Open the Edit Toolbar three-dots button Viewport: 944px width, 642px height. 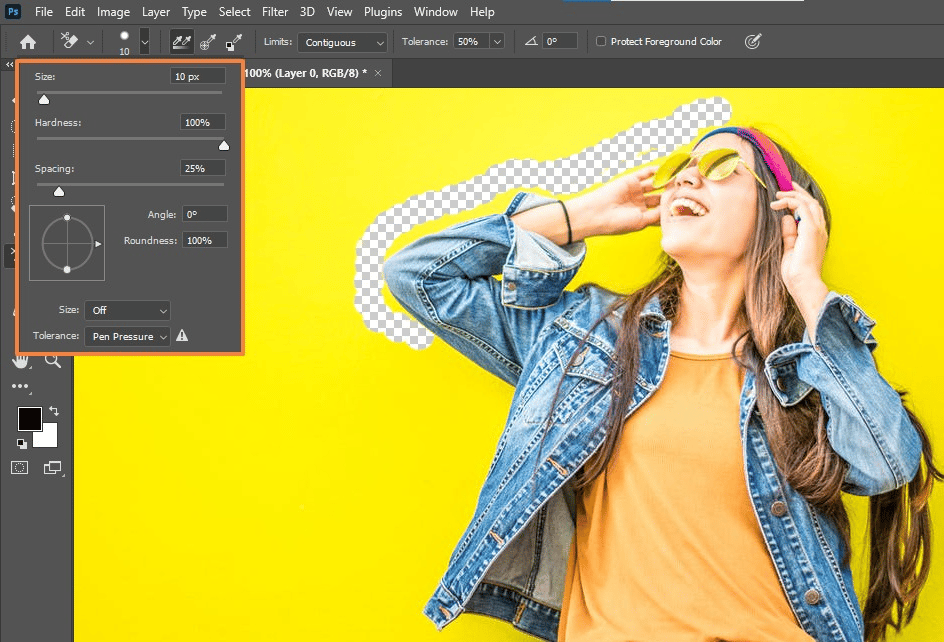(20, 386)
